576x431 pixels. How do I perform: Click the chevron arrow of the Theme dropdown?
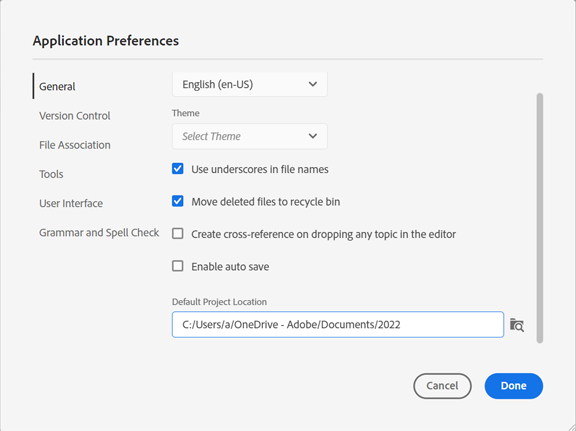[x=313, y=136]
